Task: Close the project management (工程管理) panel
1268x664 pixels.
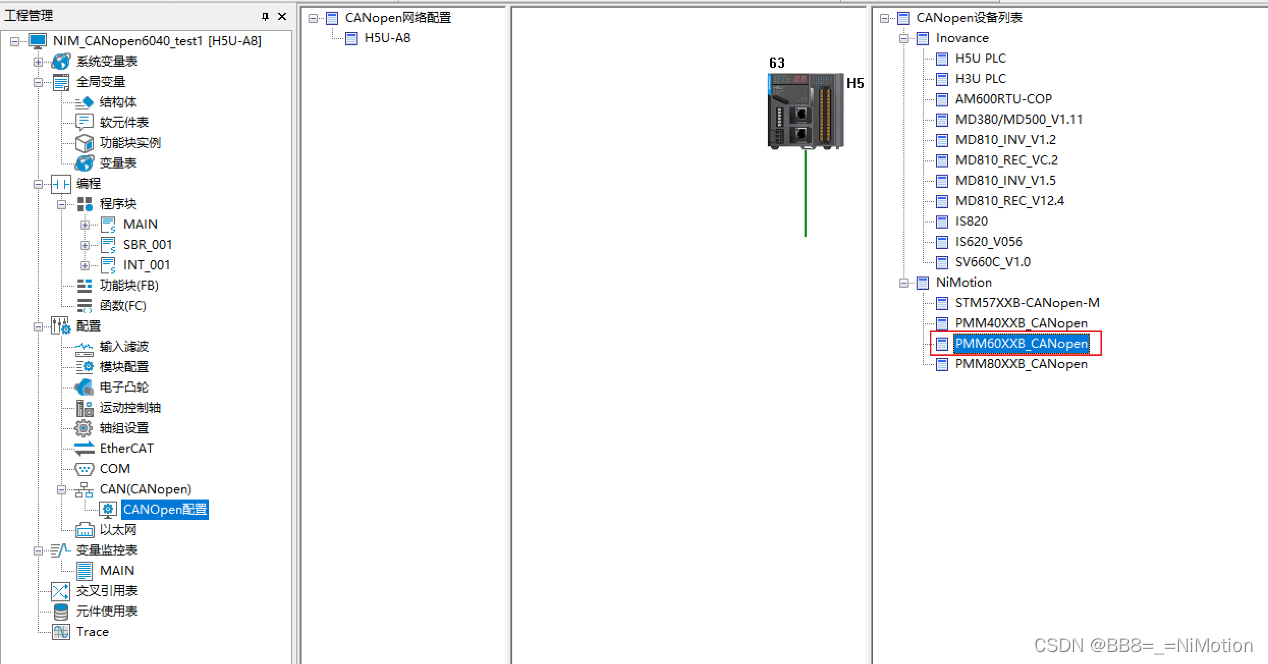Action: click(282, 17)
